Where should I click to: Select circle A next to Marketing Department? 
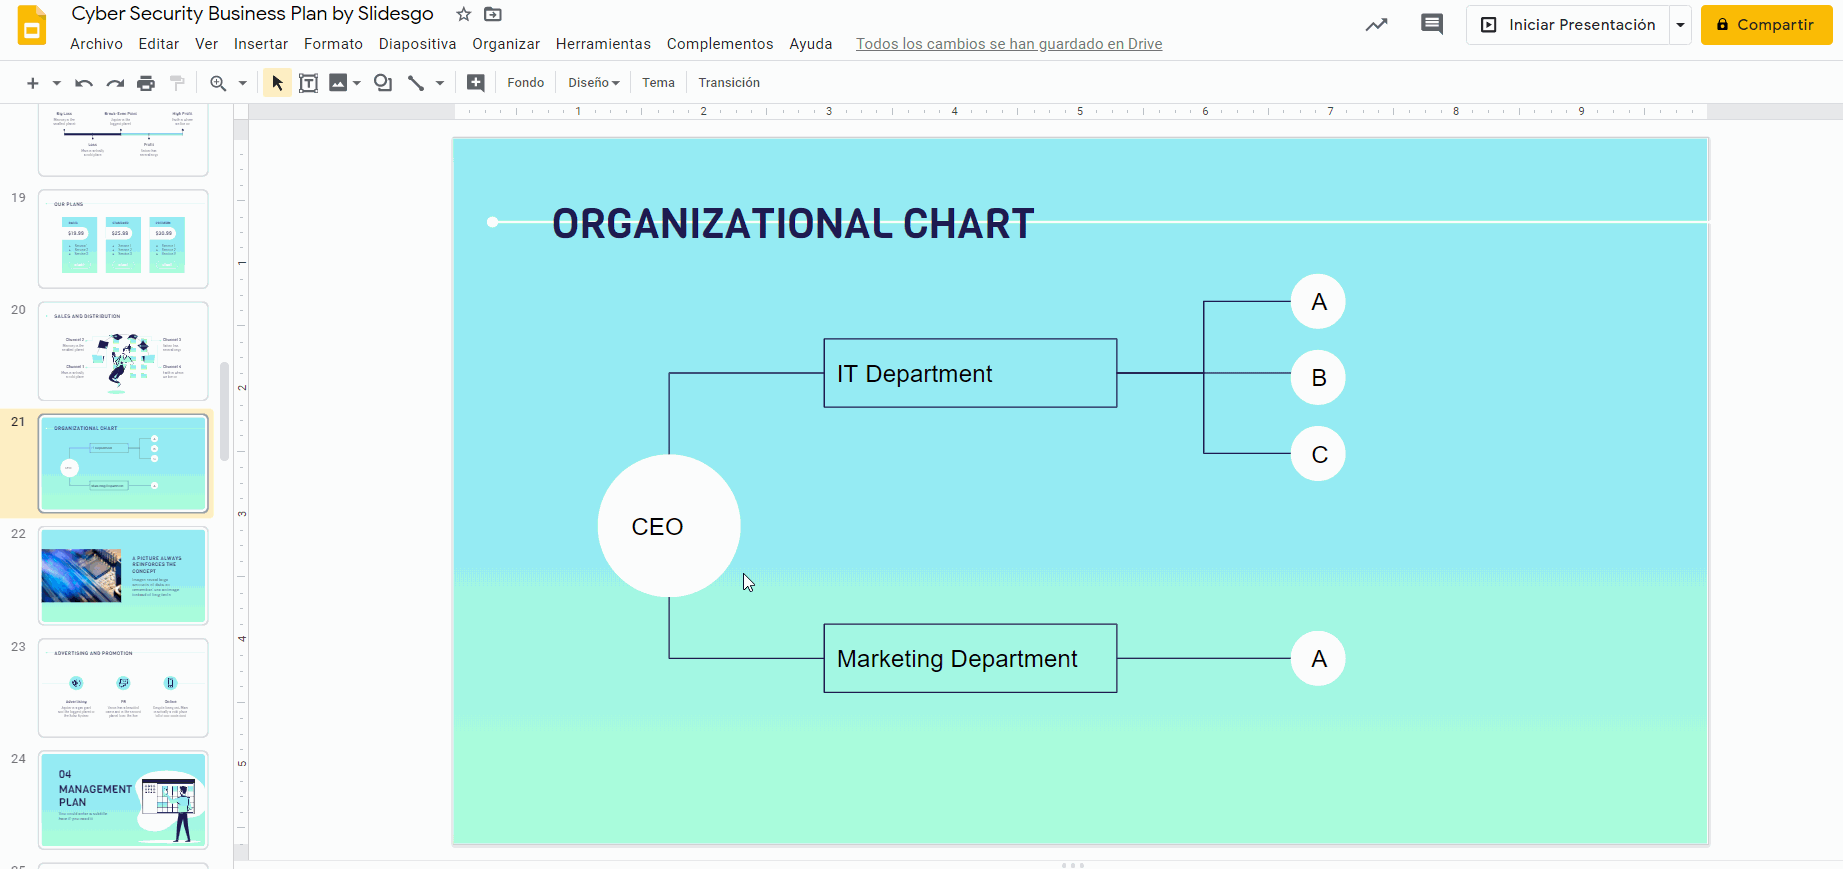(1318, 658)
